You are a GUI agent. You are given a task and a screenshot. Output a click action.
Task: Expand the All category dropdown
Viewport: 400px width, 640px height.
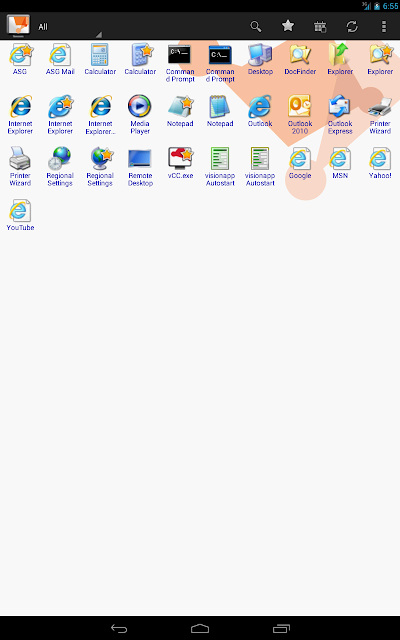point(69,27)
